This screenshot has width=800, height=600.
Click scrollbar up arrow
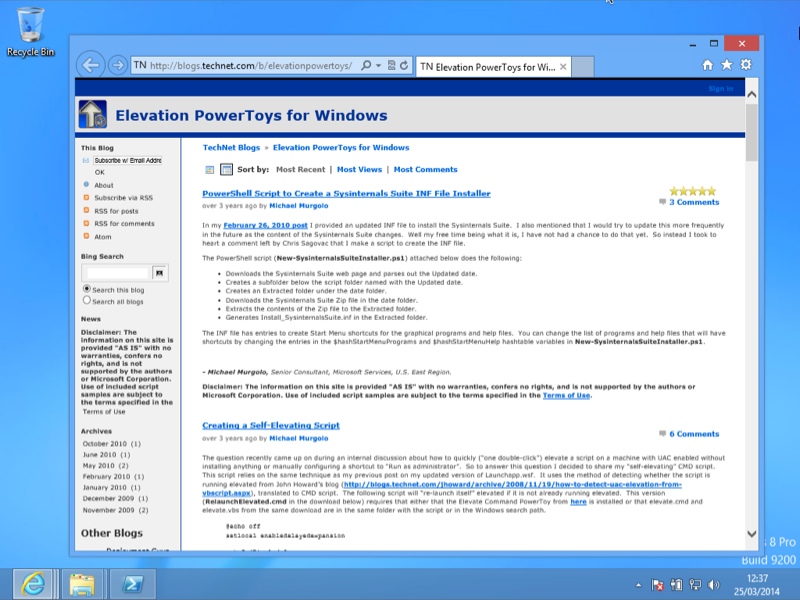coord(752,94)
